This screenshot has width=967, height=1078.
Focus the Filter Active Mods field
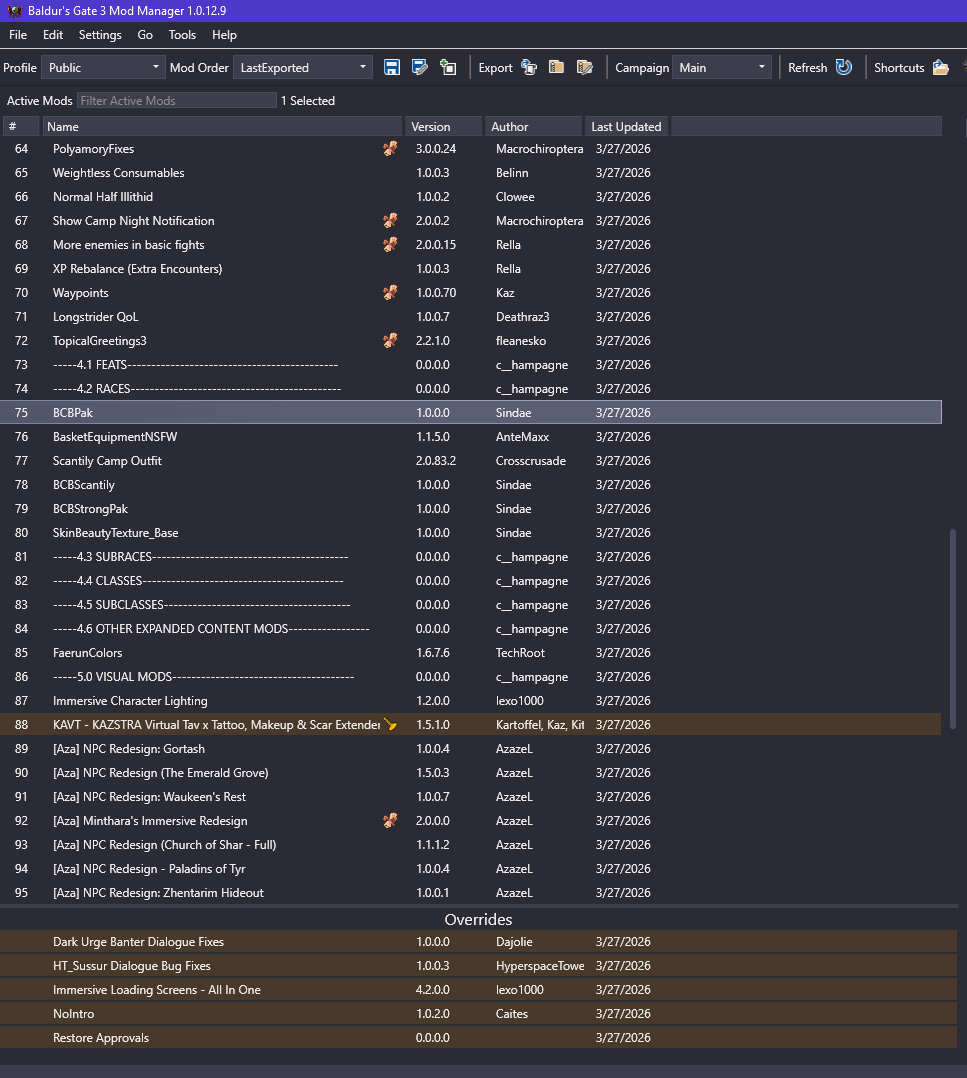coord(177,100)
